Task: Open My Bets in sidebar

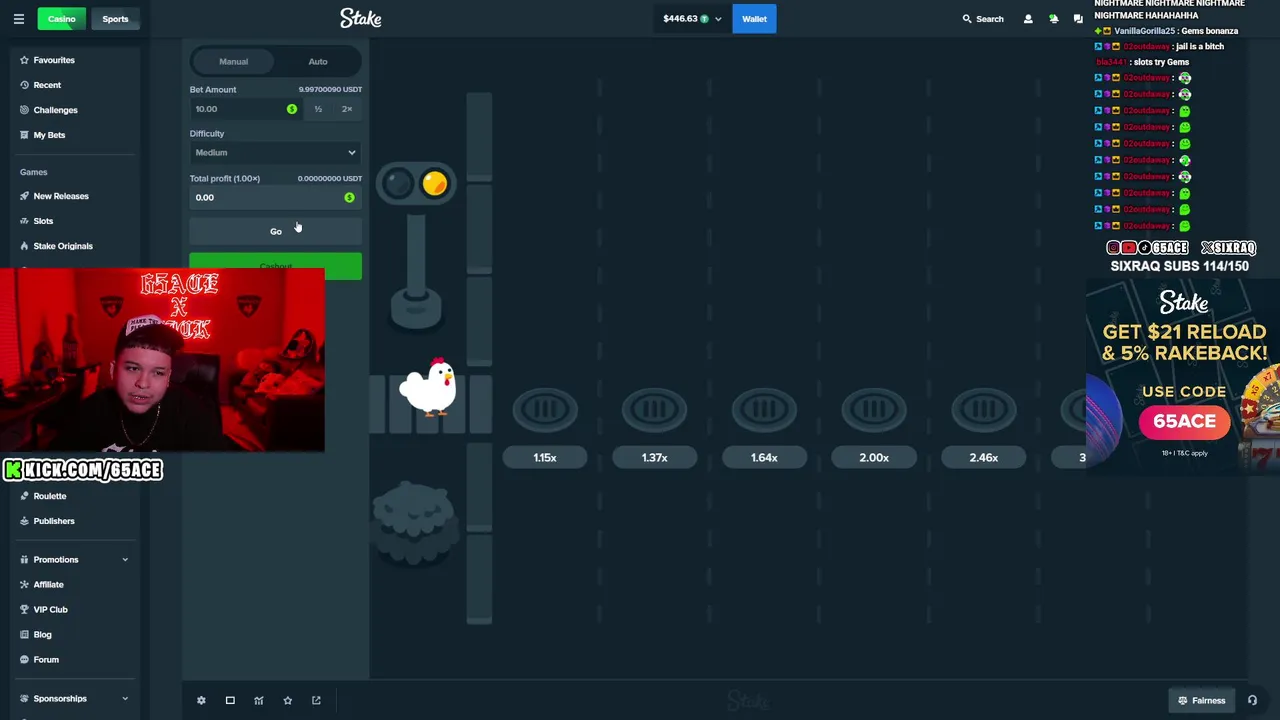Action: point(49,135)
